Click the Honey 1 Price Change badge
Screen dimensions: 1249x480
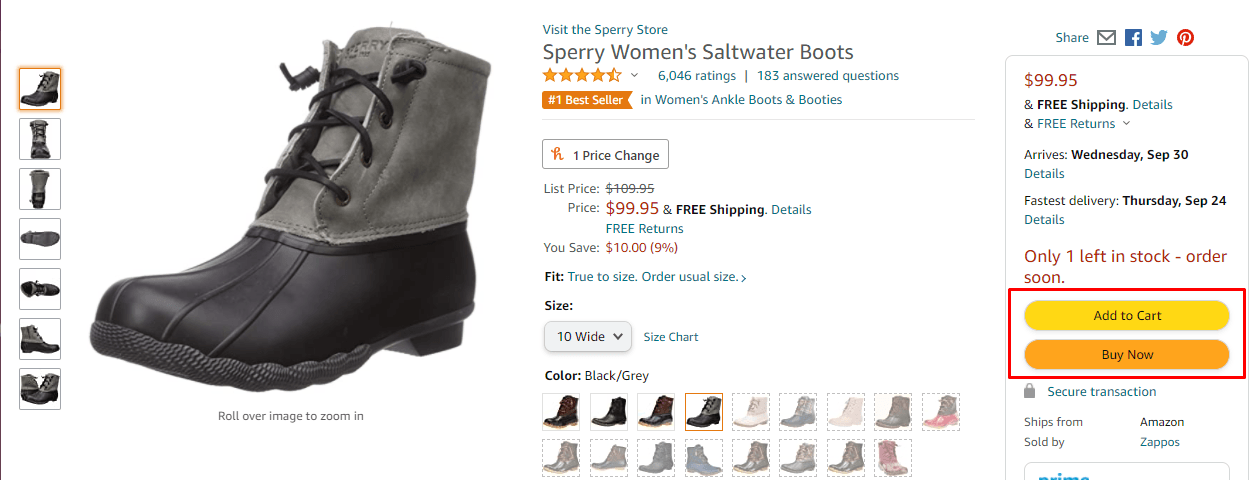(x=605, y=155)
